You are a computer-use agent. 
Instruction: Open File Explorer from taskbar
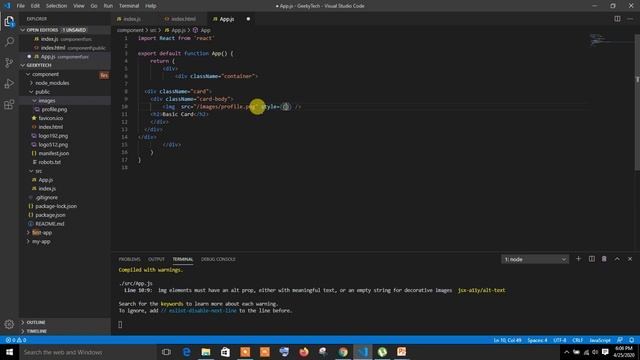pos(206,352)
